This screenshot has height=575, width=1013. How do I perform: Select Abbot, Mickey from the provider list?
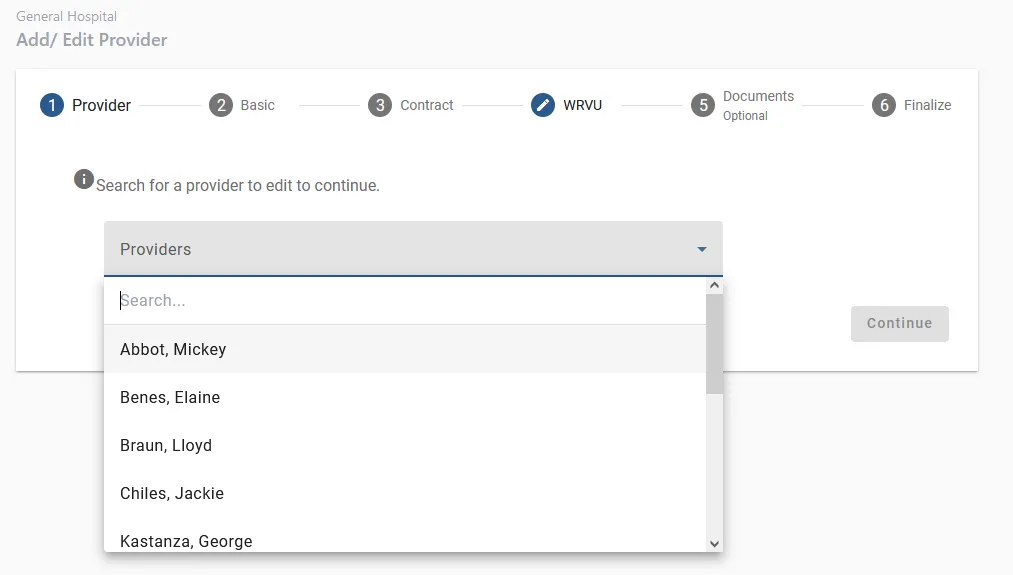coord(173,349)
